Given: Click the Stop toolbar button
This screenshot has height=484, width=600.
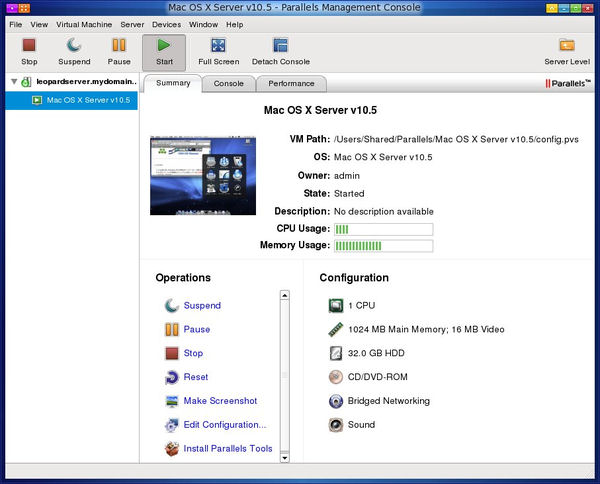Looking at the screenshot, I should pos(29,52).
